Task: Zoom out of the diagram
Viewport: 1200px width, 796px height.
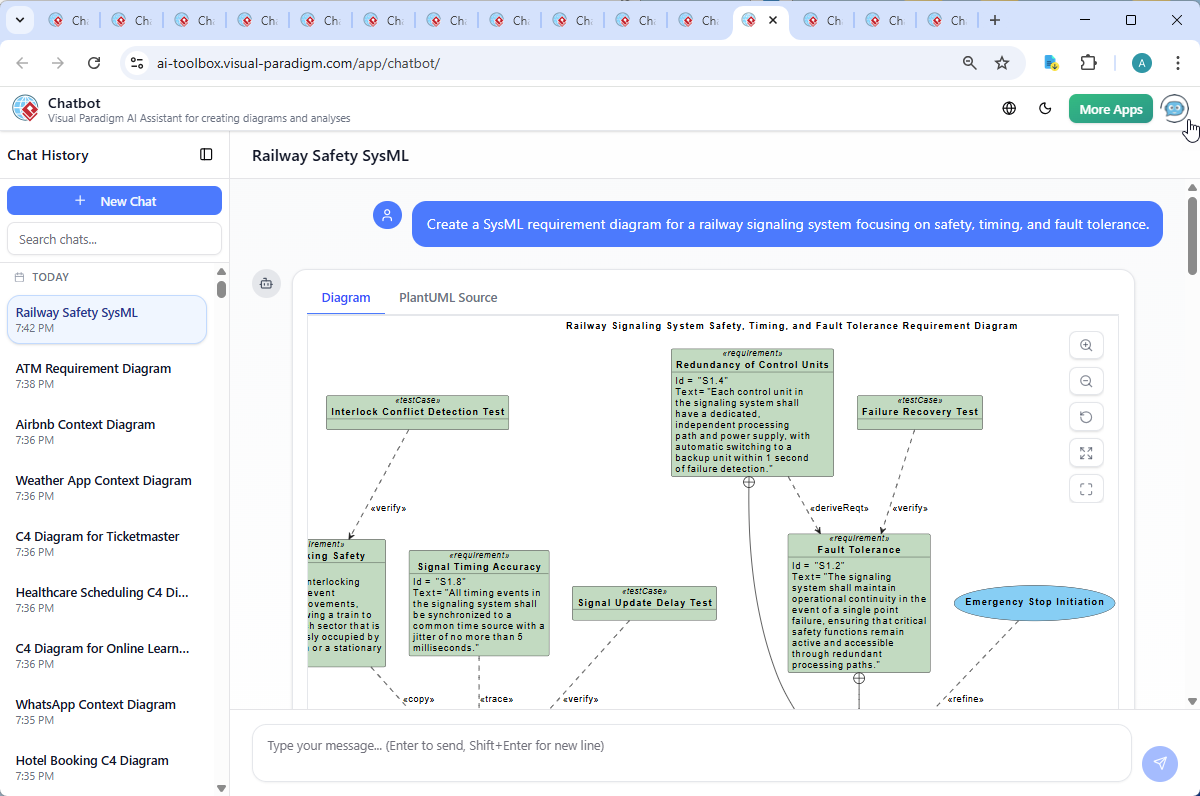Action: pos(1086,381)
